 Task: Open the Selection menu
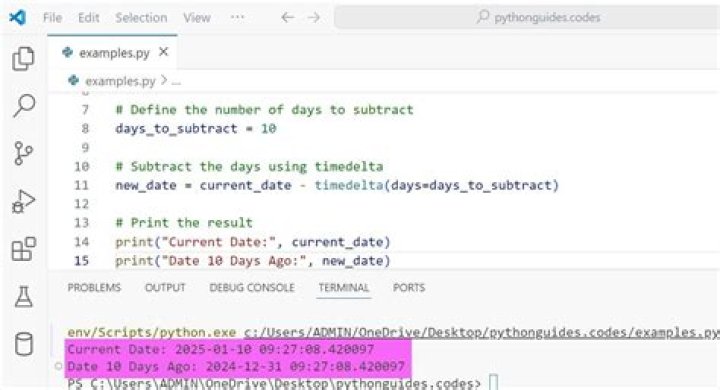point(141,17)
